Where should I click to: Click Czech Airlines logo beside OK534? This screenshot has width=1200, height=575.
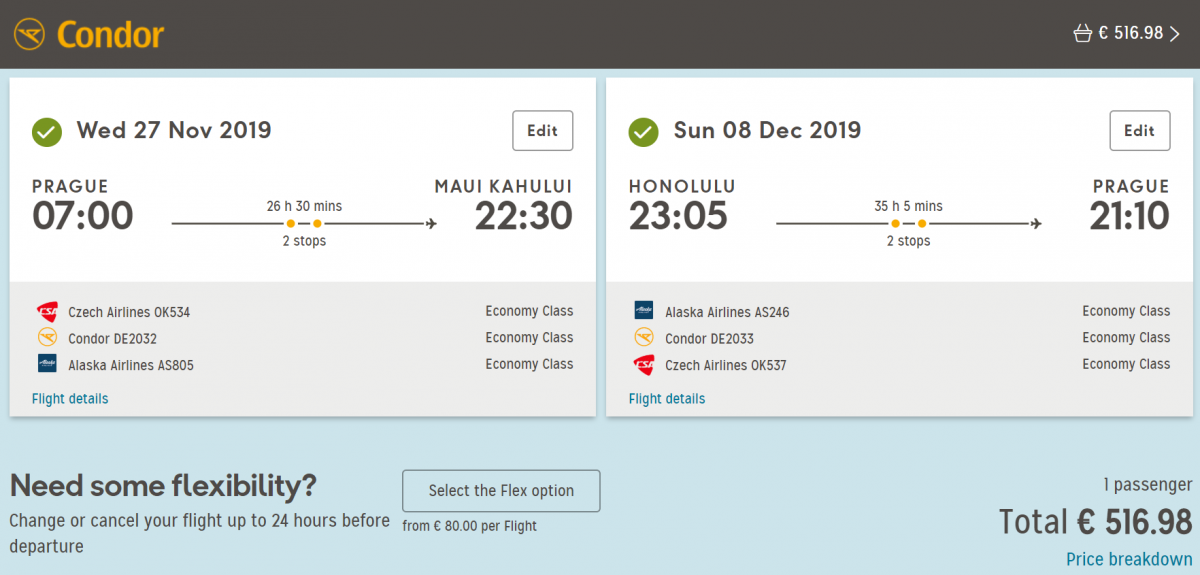pos(47,312)
